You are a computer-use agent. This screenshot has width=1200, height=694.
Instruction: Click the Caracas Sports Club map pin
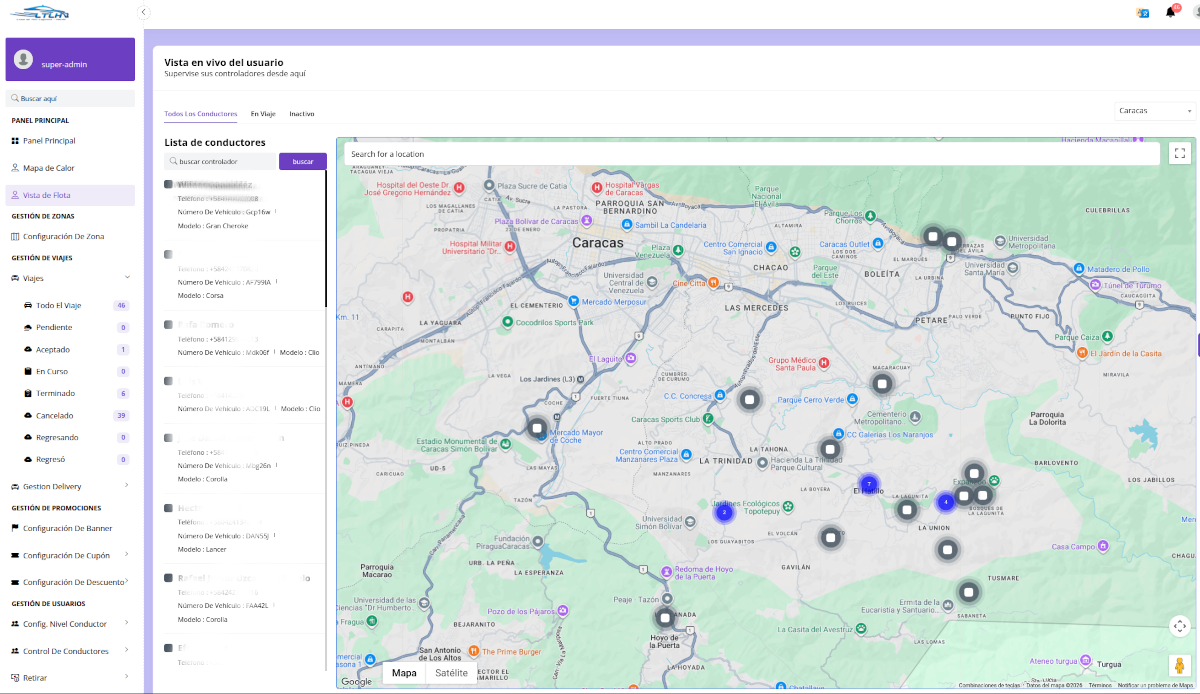(x=708, y=419)
